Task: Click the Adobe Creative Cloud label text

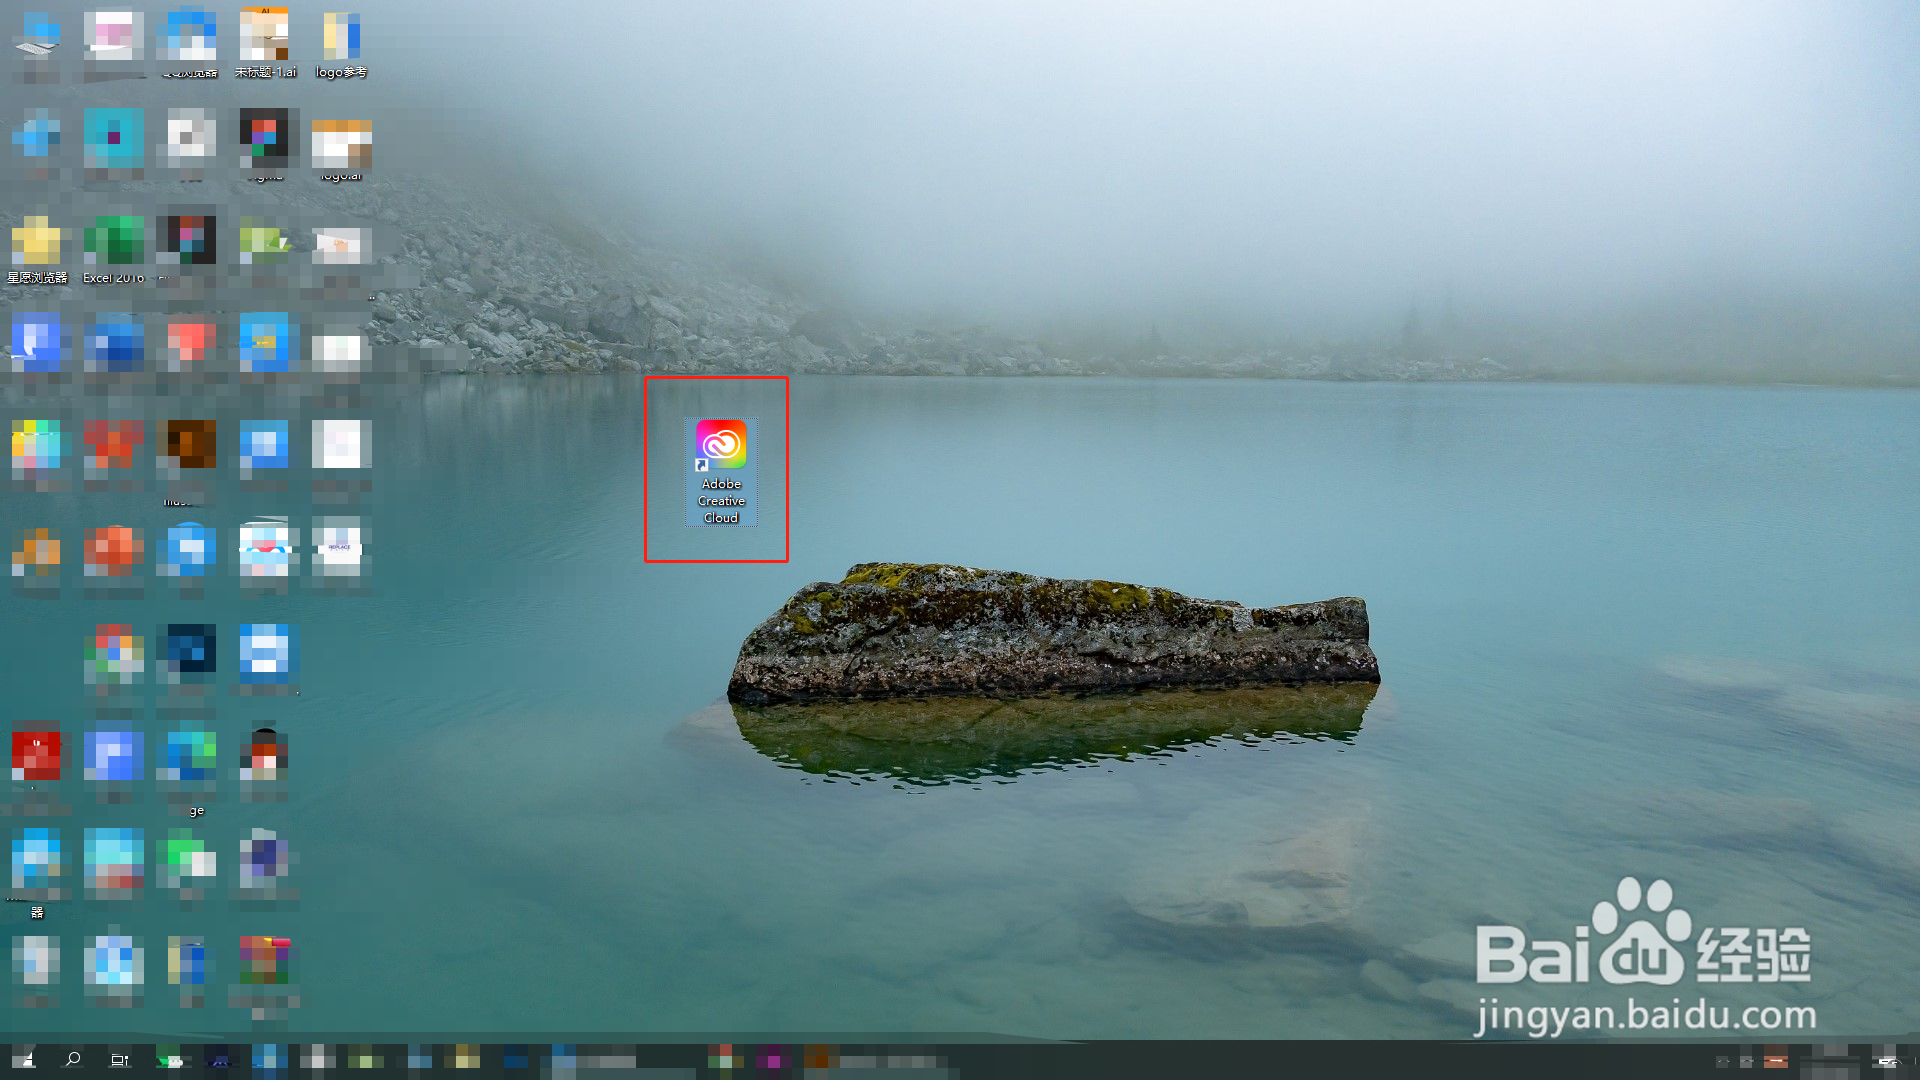Action: [x=721, y=501]
